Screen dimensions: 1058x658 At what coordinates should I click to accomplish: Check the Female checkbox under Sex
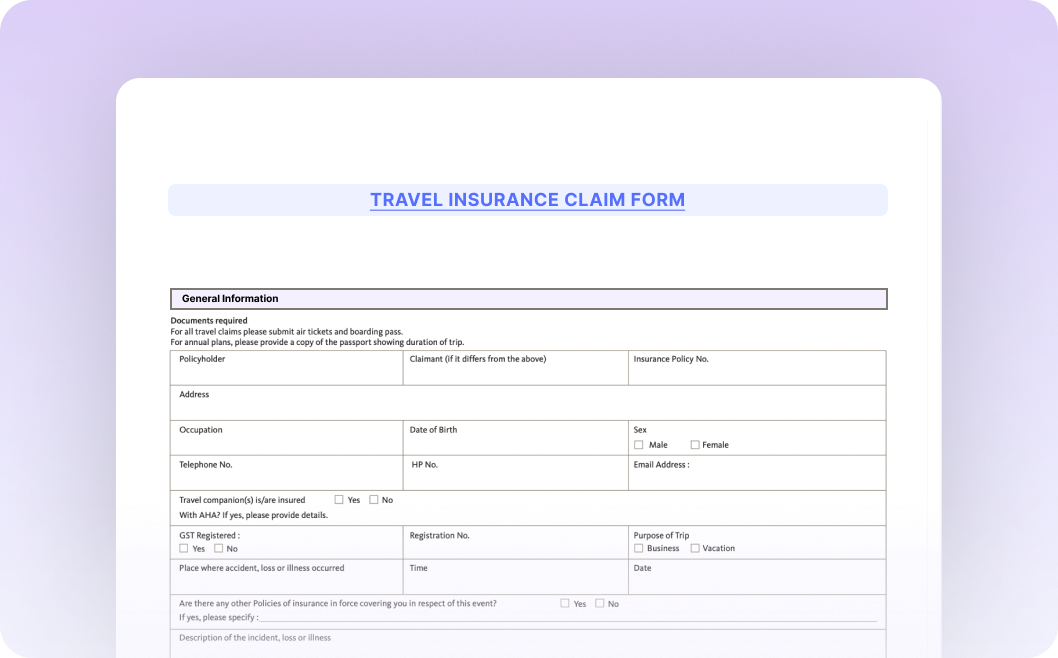pyautogui.click(x=695, y=445)
